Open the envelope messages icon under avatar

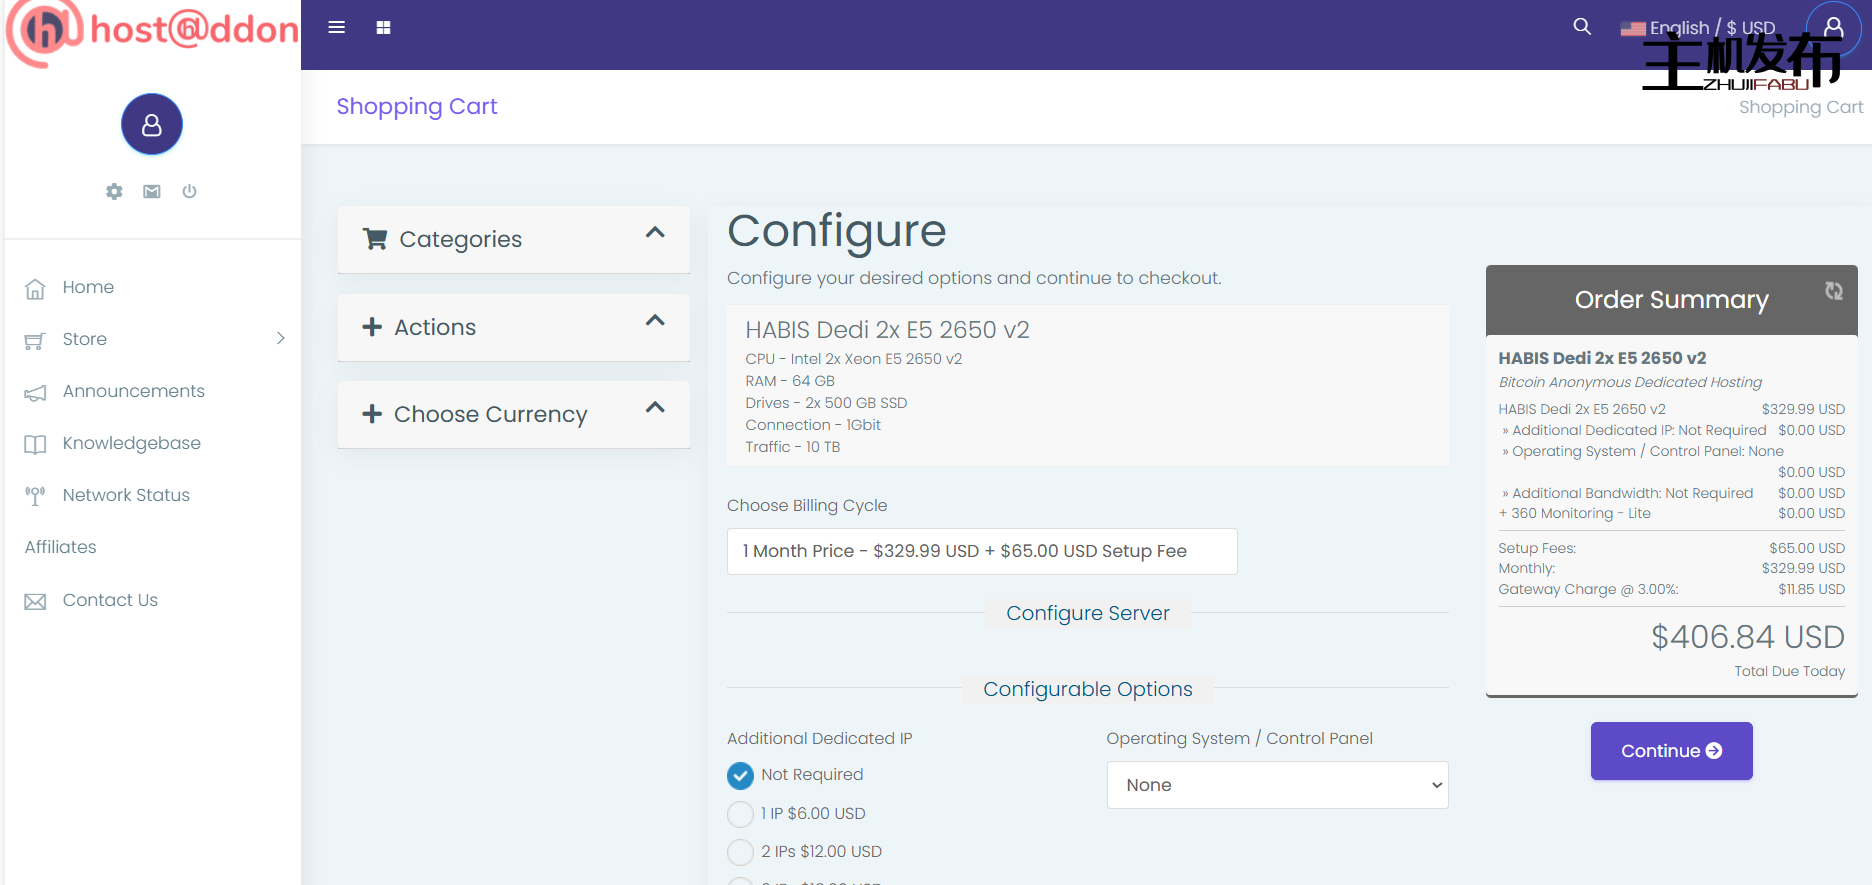click(x=152, y=191)
